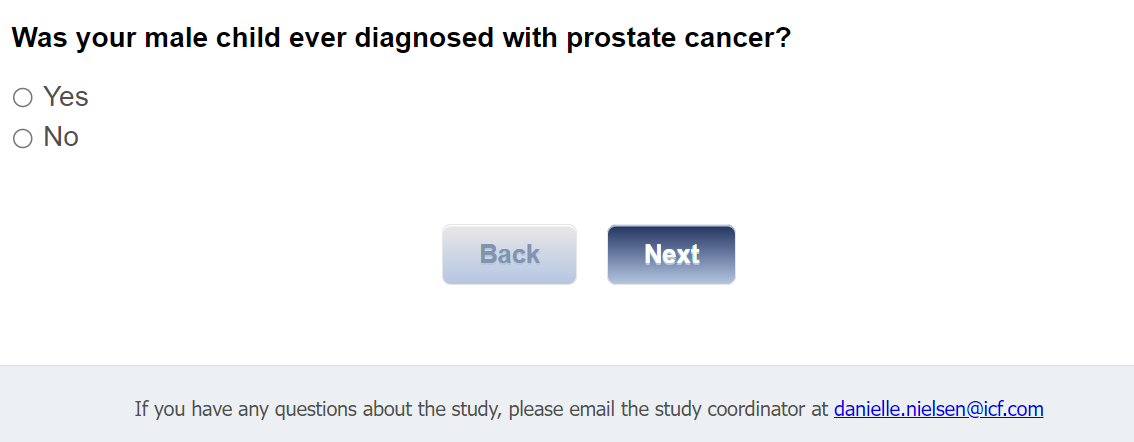Go to previous page with Back

point(509,255)
